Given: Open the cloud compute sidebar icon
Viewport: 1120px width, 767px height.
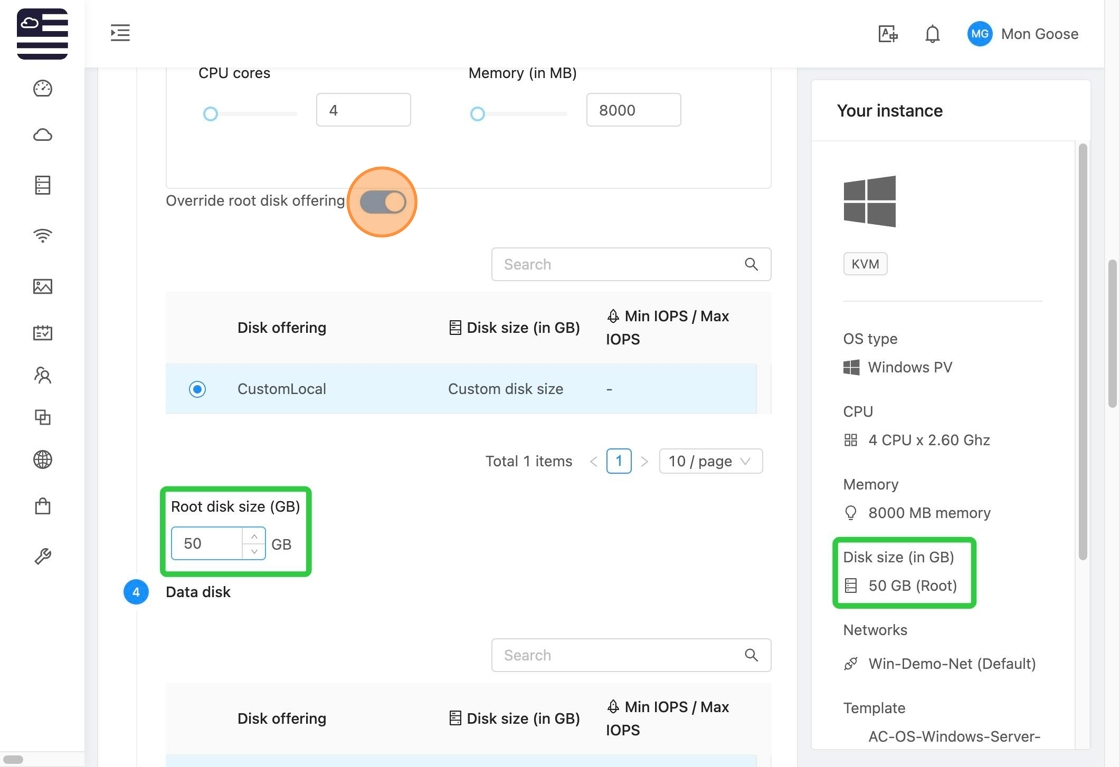Looking at the screenshot, I should coord(42,135).
